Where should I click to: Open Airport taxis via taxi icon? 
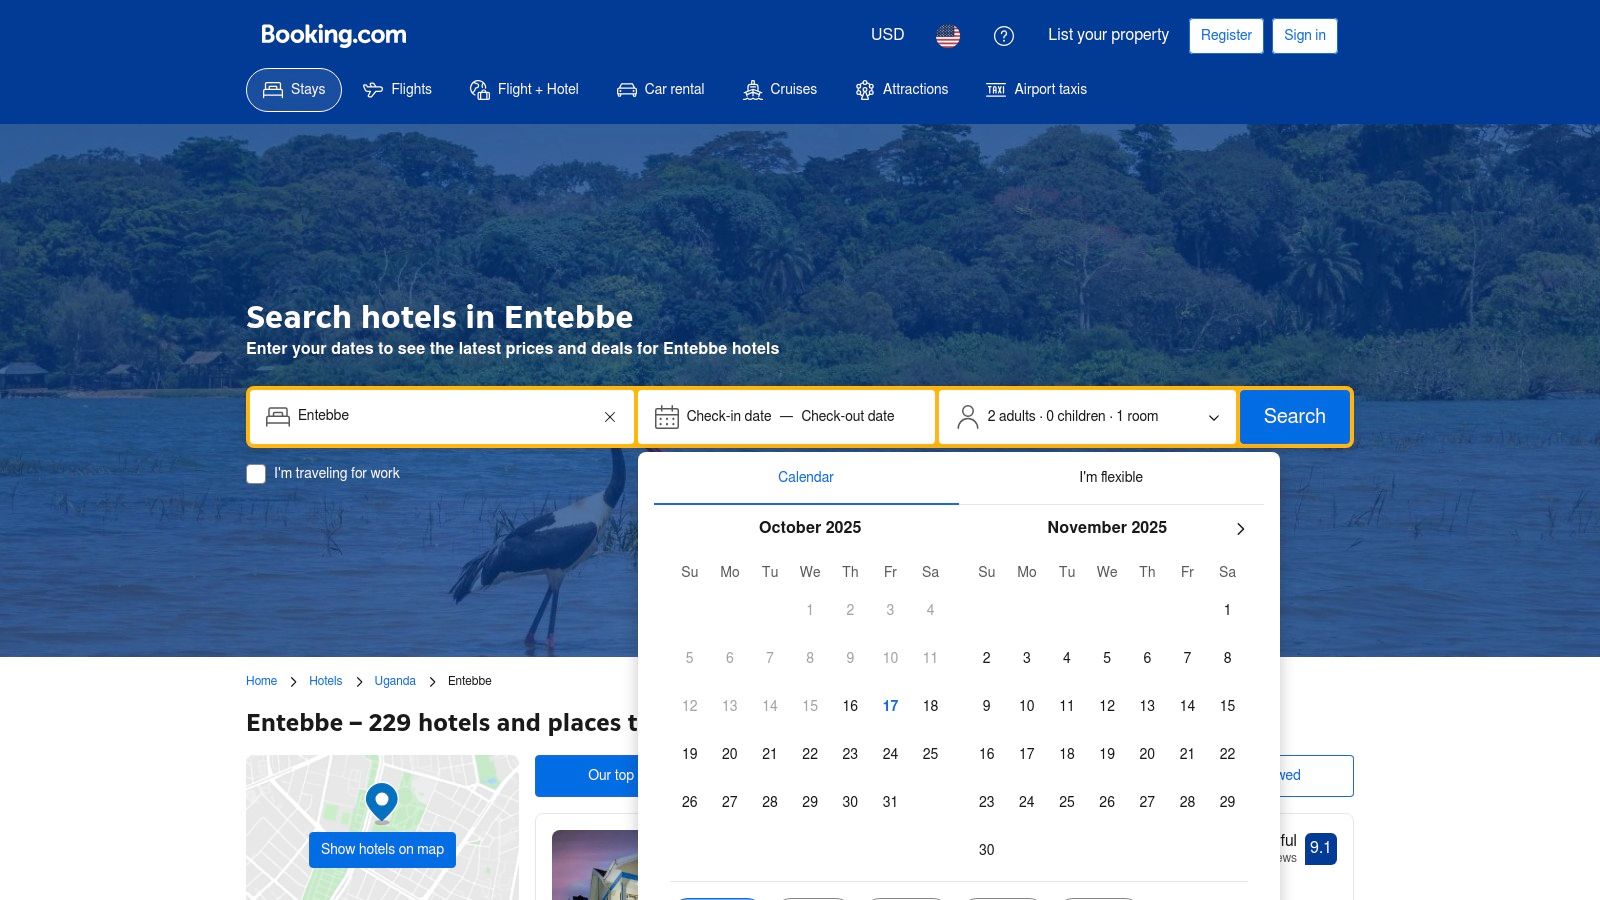996,89
